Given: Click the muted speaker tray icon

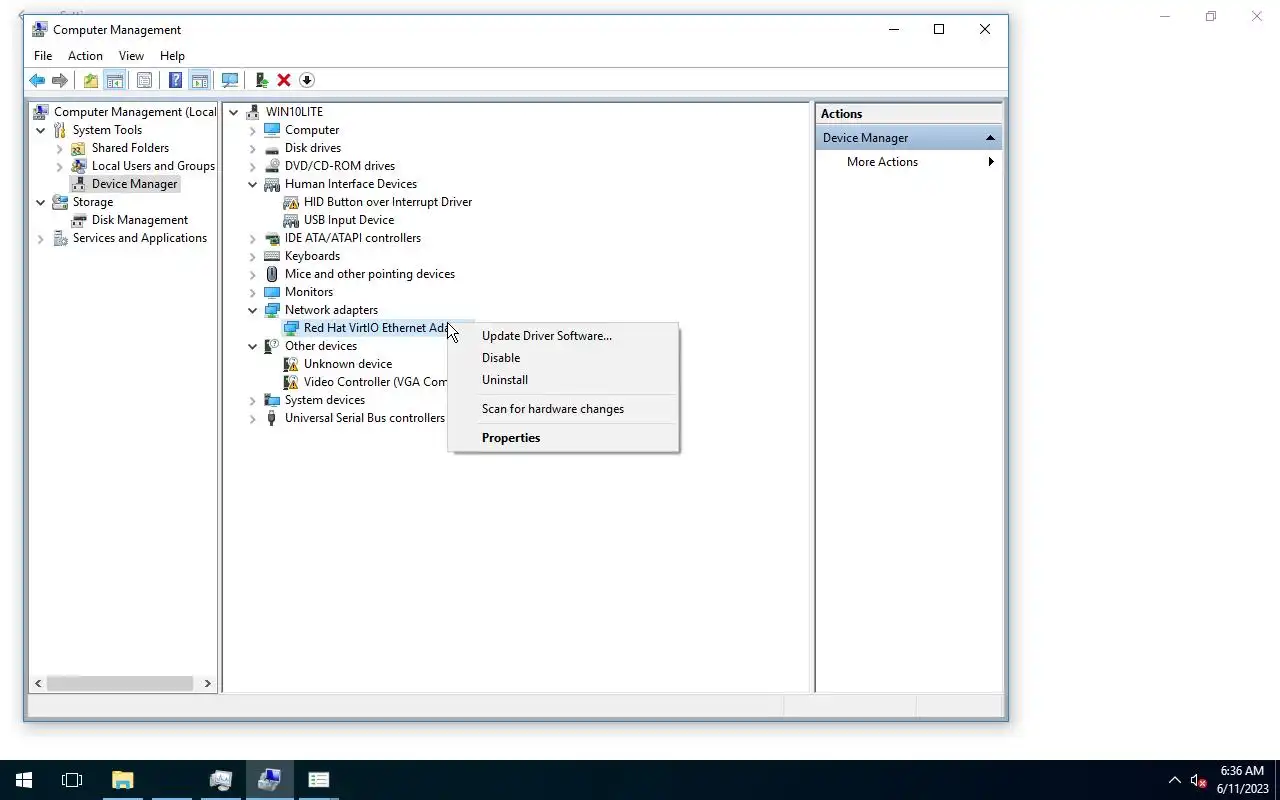Looking at the screenshot, I should [1198, 780].
